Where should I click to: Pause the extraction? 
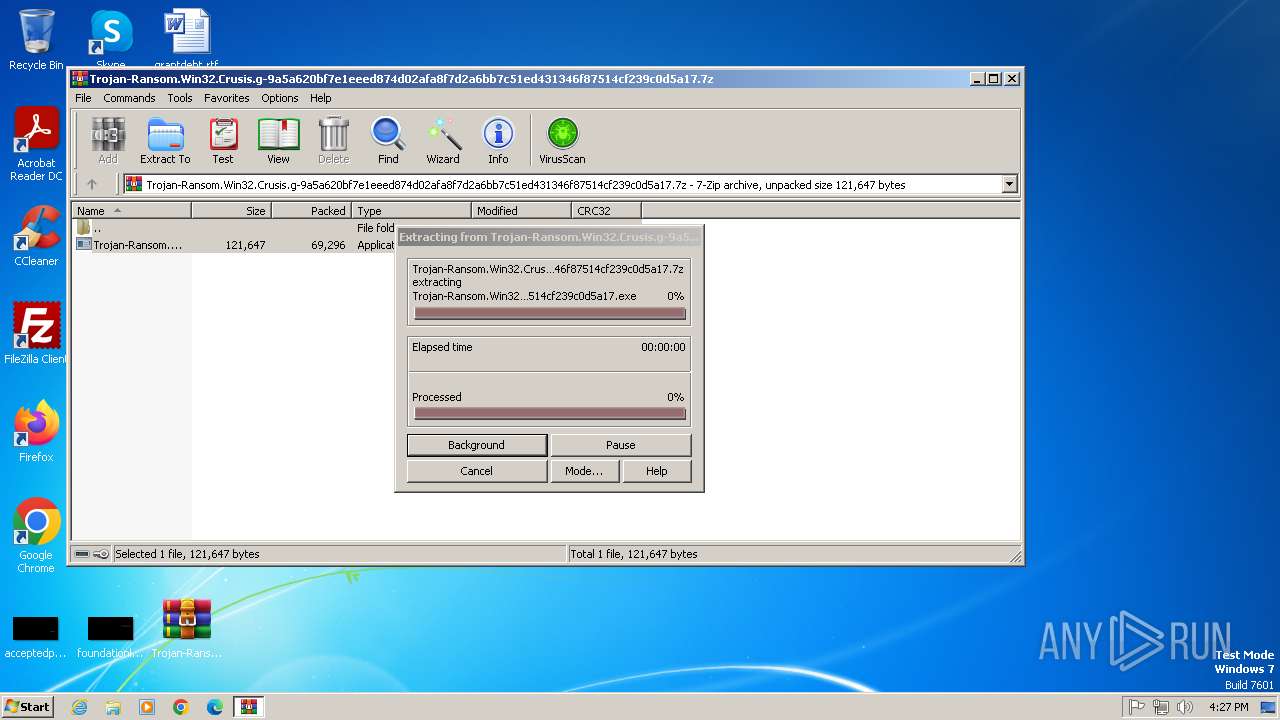pyautogui.click(x=621, y=445)
